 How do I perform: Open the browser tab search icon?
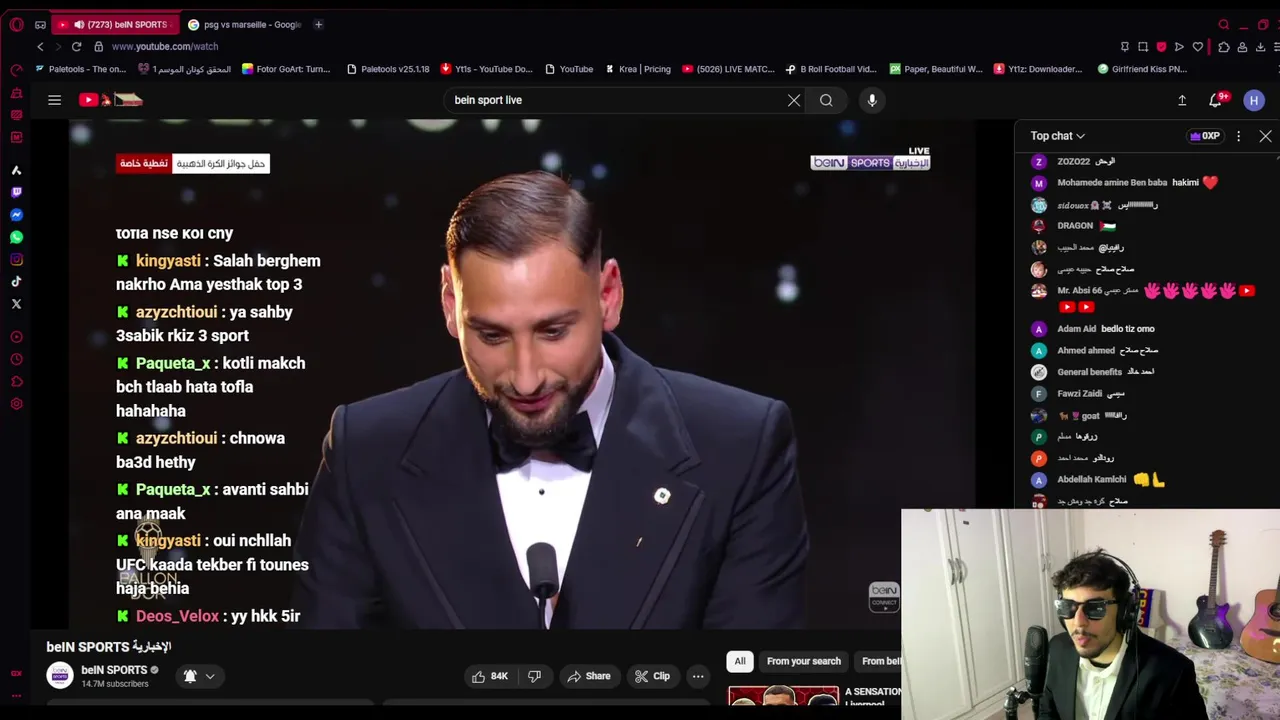tap(1224, 24)
